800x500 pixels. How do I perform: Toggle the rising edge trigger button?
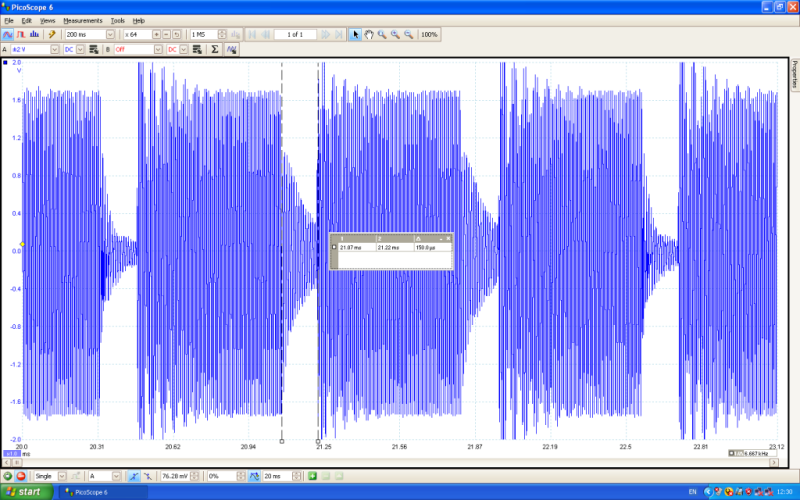pyautogui.click(x=133, y=476)
